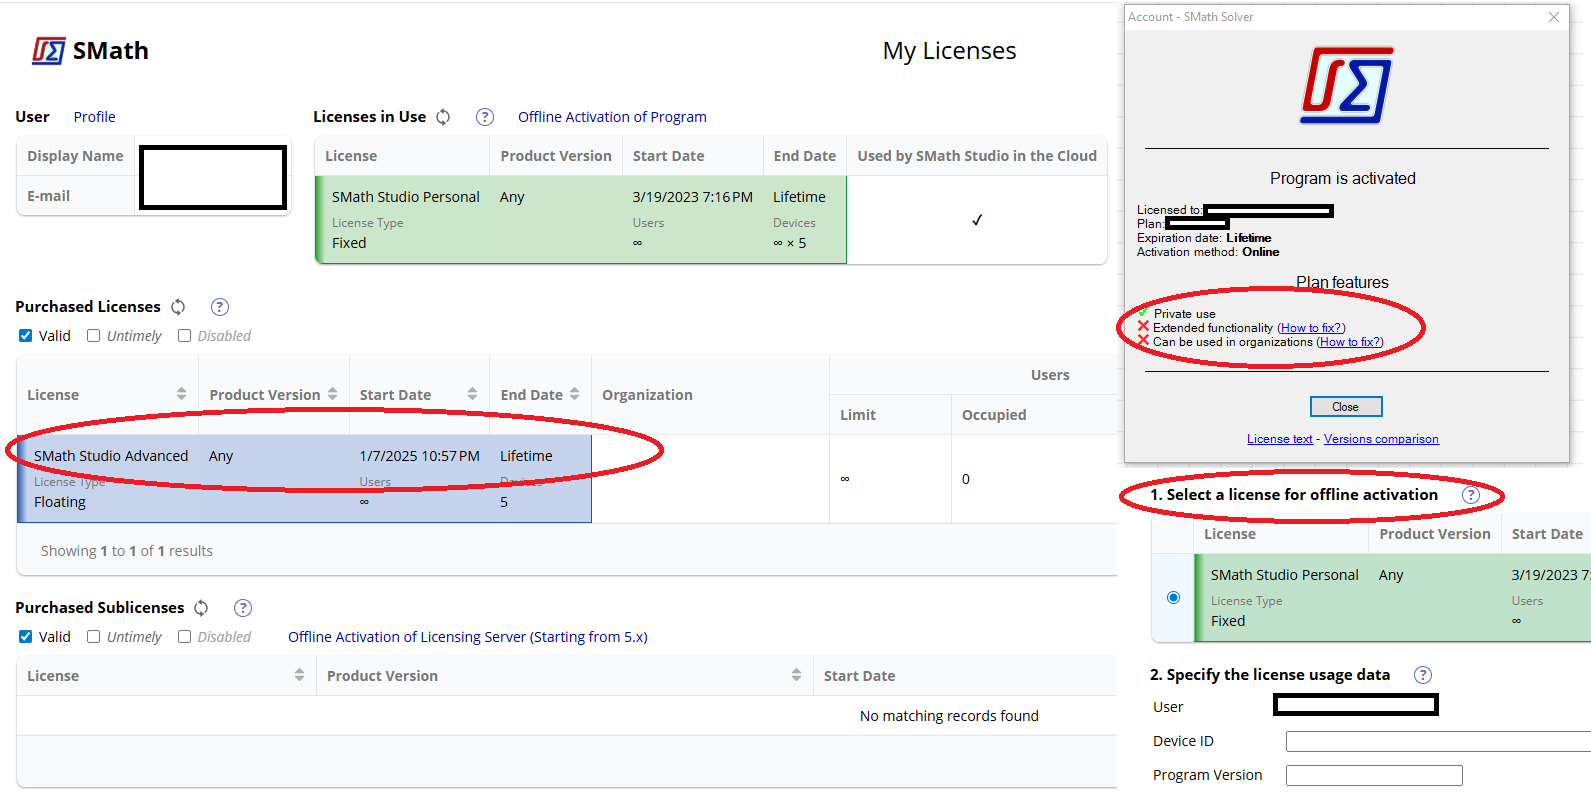Open Offline Activation of Program link
Image resolution: width=1591 pixels, height=803 pixels.
click(x=612, y=117)
